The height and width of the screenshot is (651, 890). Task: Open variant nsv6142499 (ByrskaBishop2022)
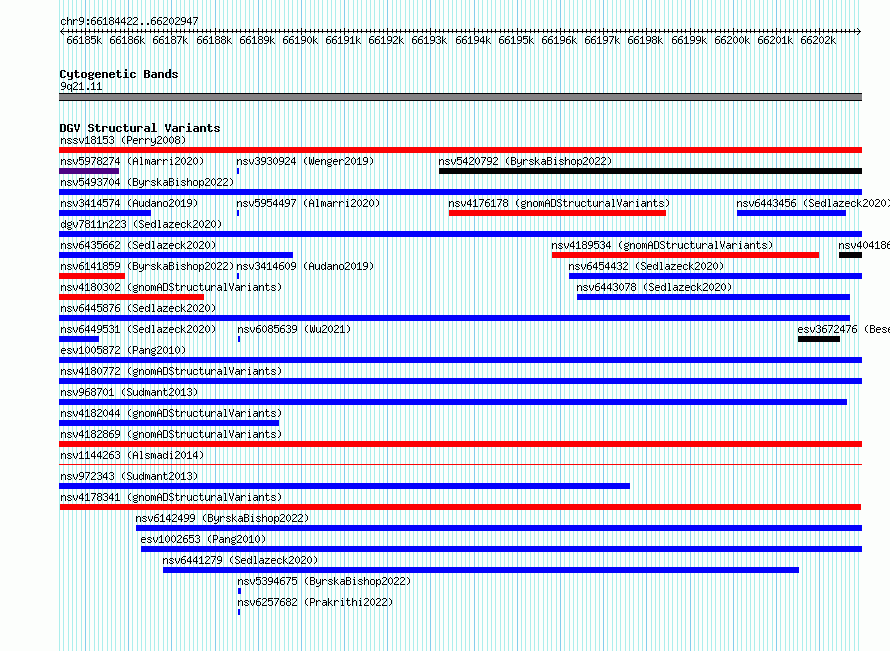pos(222,518)
